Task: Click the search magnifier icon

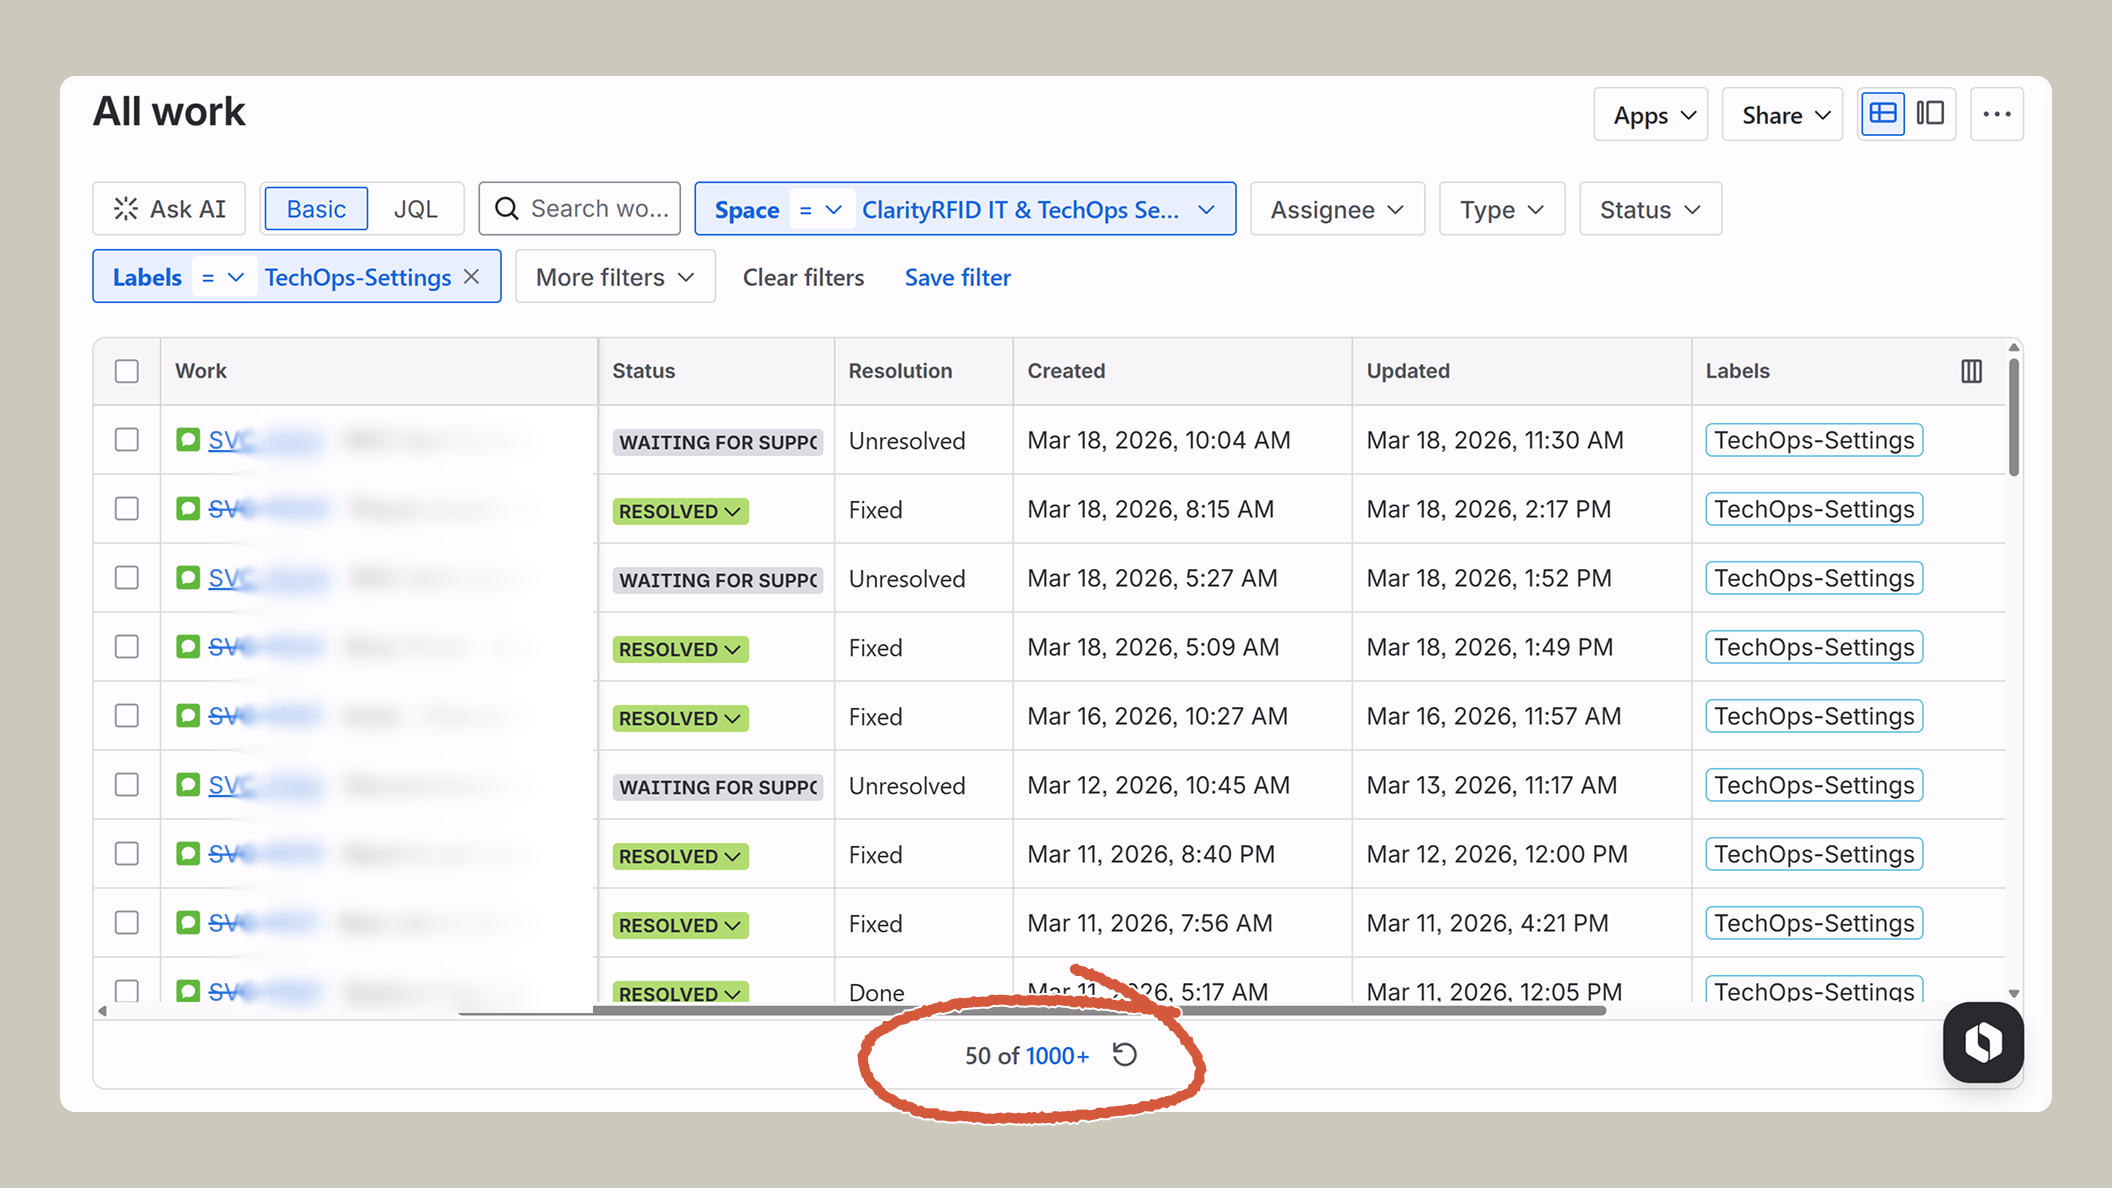Action: 507,208
